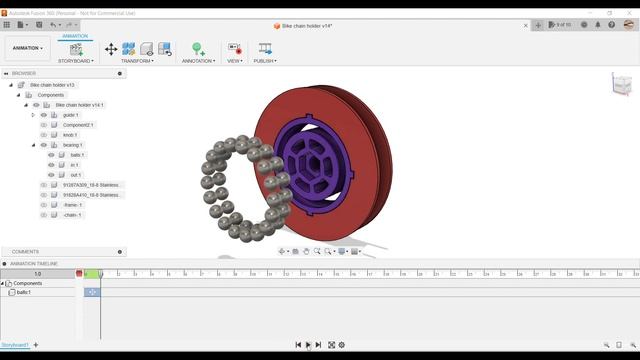Select the Storyboard1 tab
The width and height of the screenshot is (640, 360).
(x=15, y=345)
